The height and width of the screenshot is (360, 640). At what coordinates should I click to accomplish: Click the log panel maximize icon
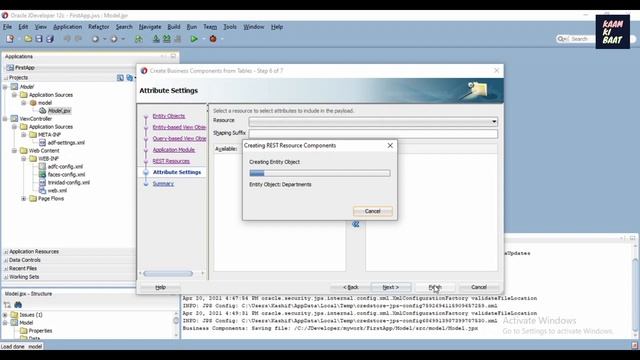[632, 238]
